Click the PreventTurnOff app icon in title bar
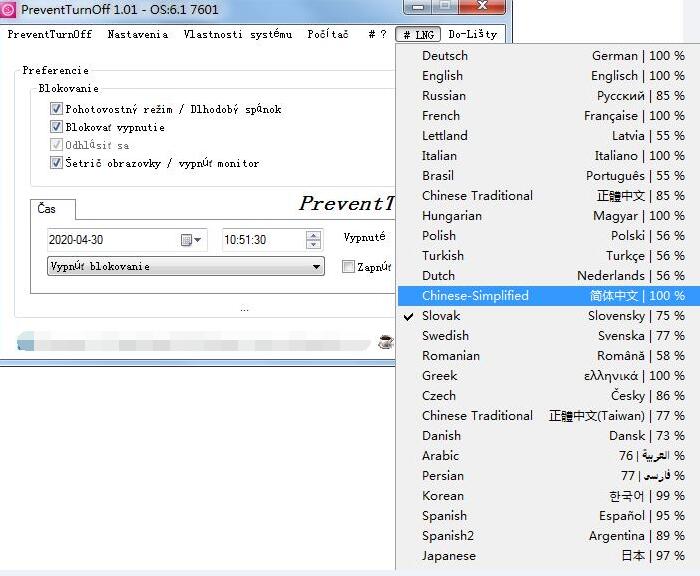The height and width of the screenshot is (576, 700). (x=8, y=10)
